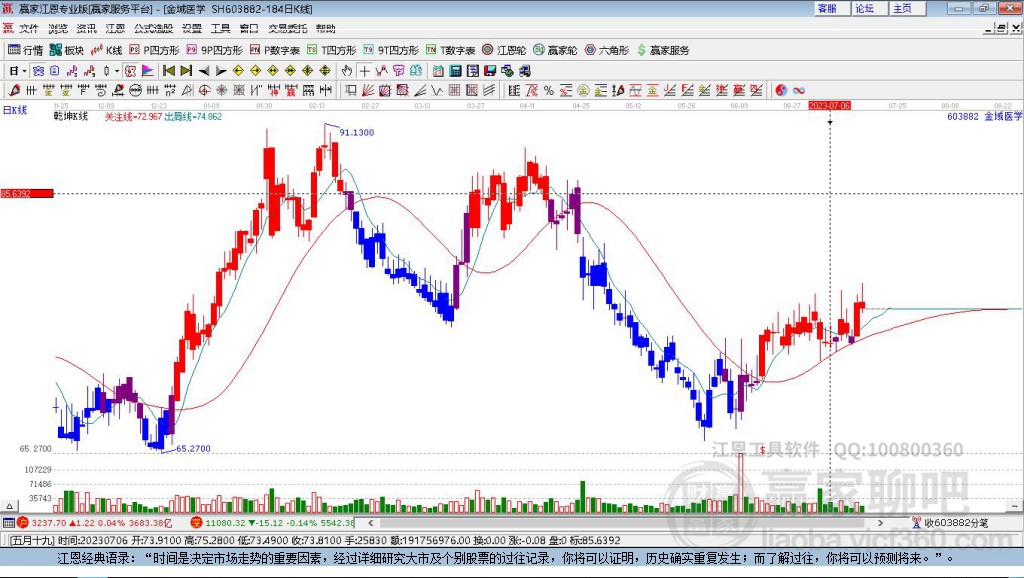Open the 行情 quotes toolbar button
Viewport: 1024px width, 578px height.
coord(25,50)
